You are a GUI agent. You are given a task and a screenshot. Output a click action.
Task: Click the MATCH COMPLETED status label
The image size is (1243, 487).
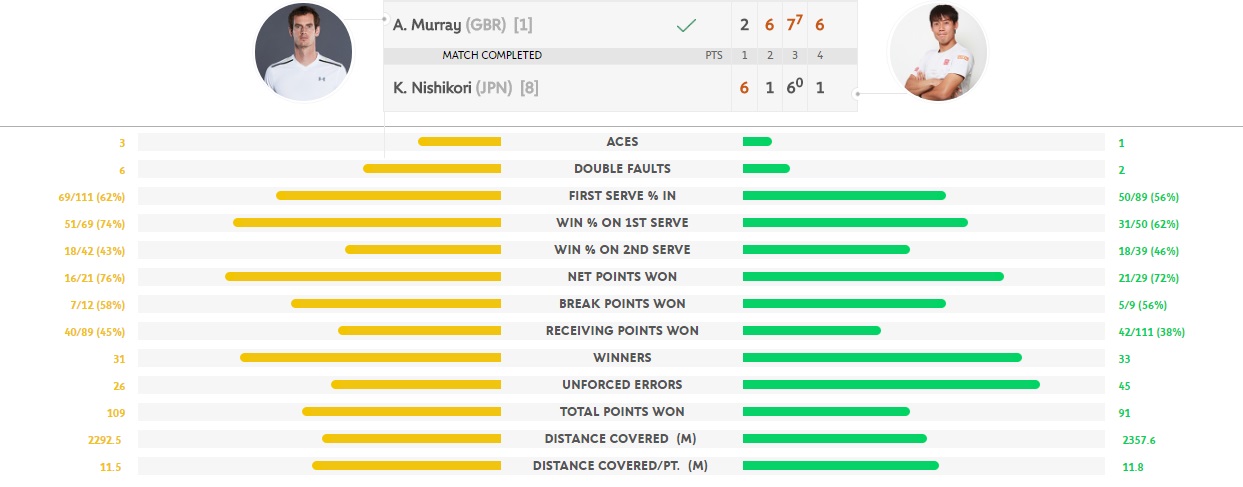492,55
